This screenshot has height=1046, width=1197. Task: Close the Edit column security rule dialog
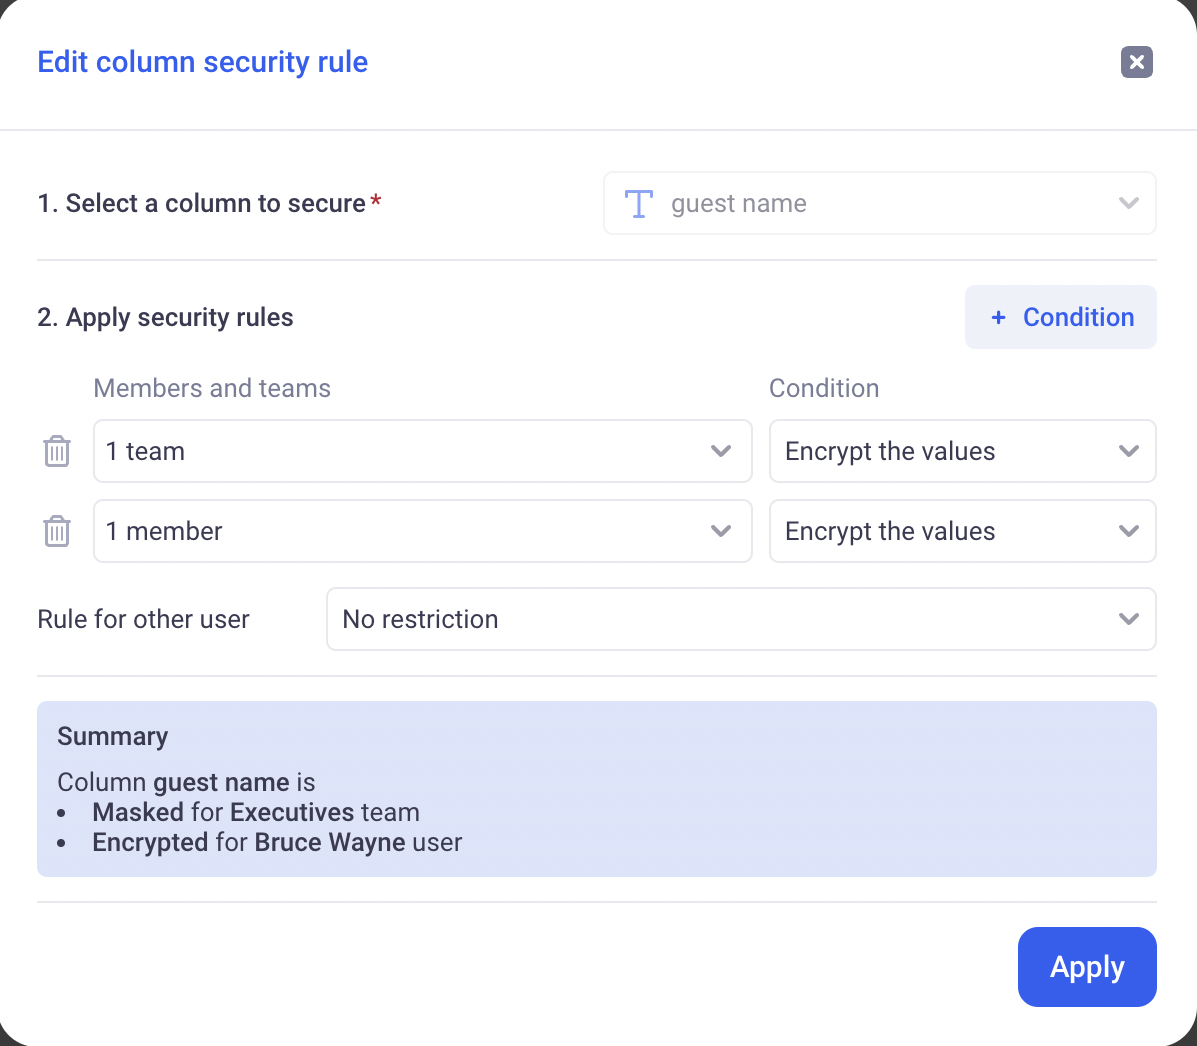click(1137, 62)
